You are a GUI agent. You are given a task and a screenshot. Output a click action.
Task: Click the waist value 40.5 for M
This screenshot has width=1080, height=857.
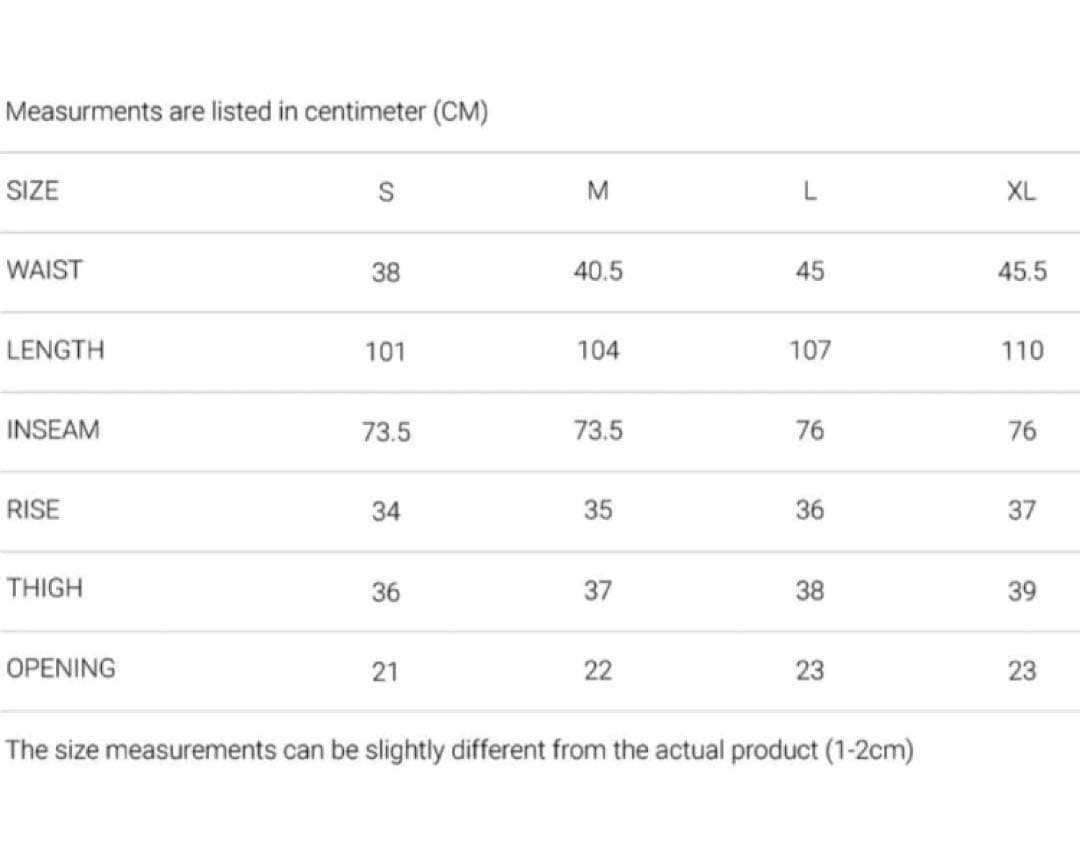click(x=598, y=271)
